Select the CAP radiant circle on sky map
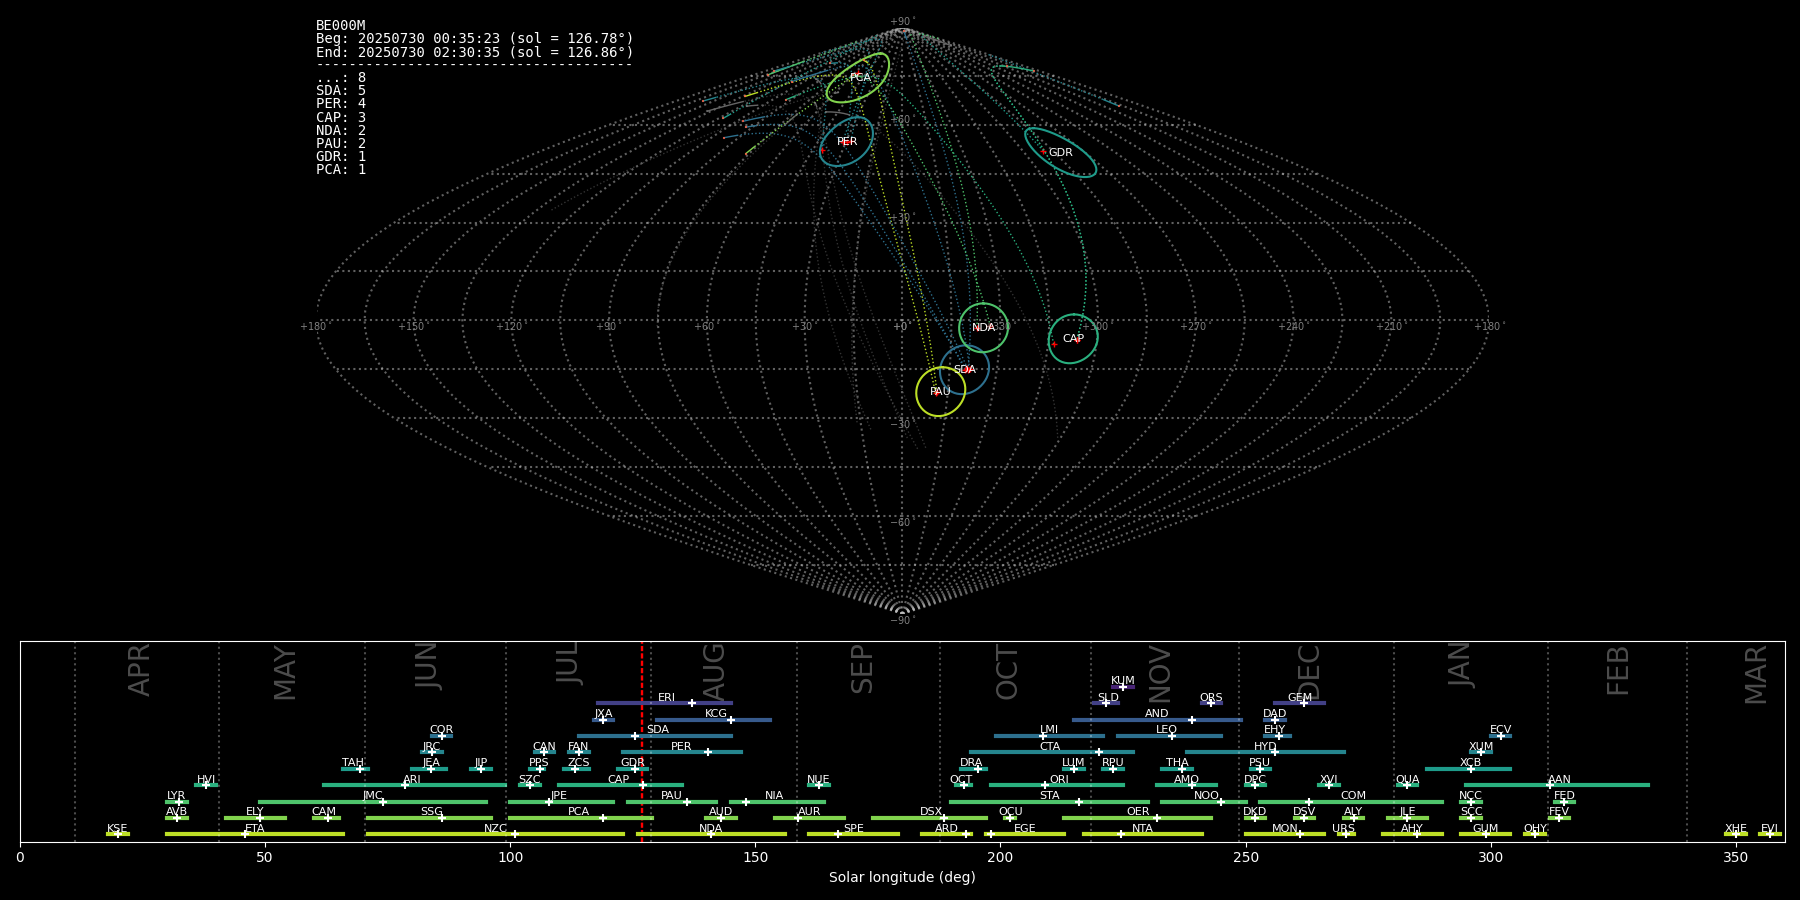 coord(1073,339)
